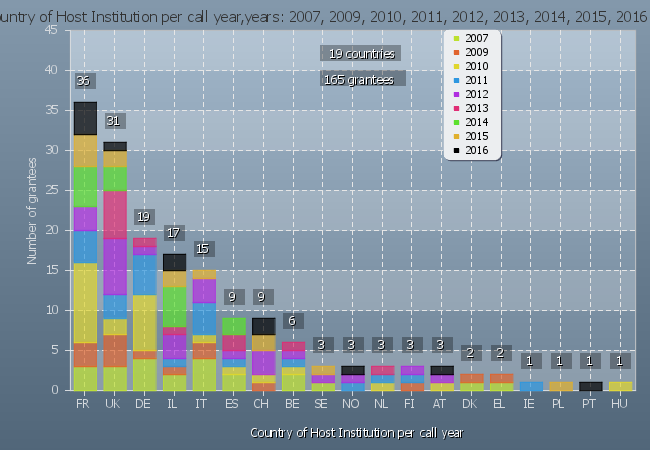Select the 2016 legend entry
Screen dimensions: 650x450
coord(476,150)
